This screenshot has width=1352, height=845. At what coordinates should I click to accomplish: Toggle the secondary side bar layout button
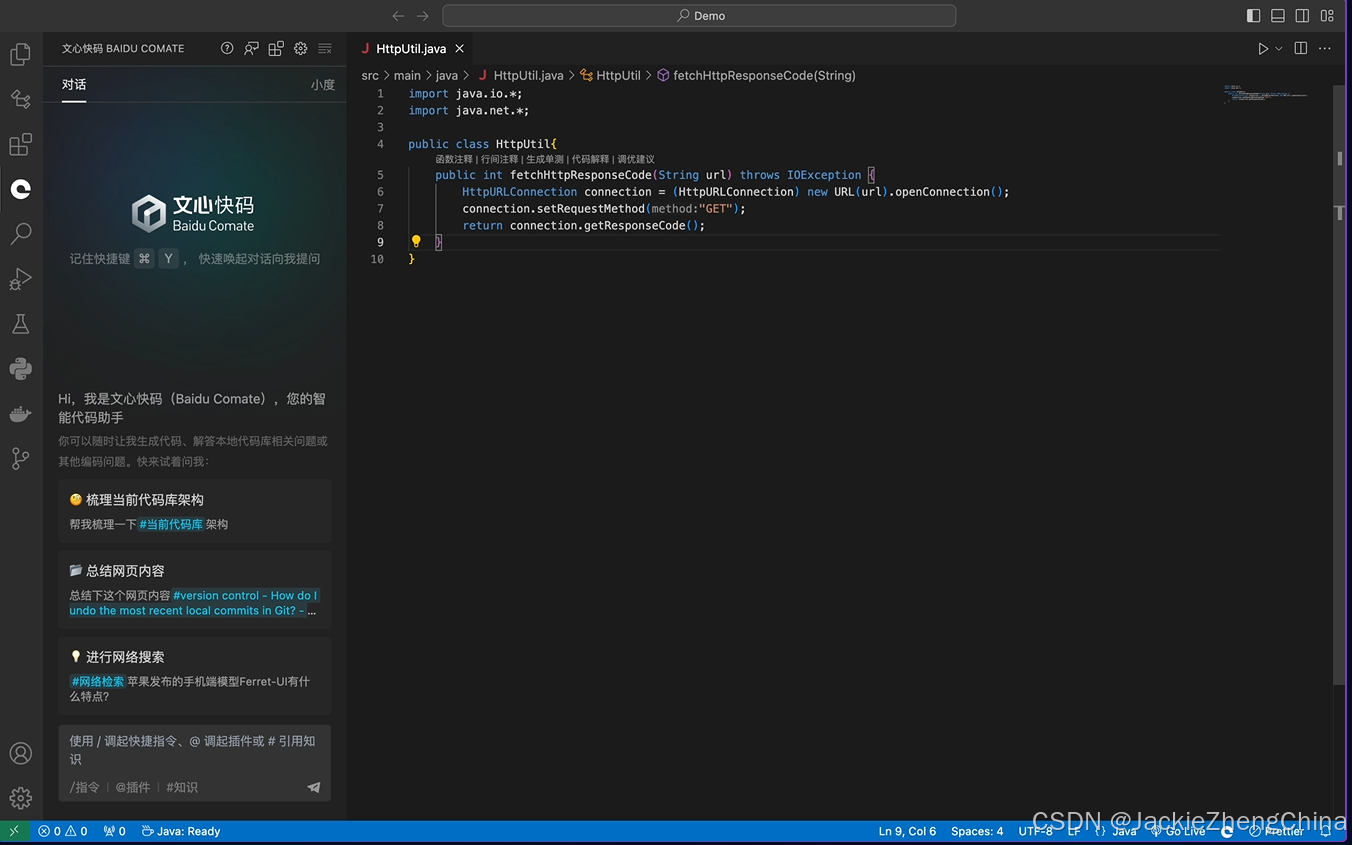coord(1303,16)
